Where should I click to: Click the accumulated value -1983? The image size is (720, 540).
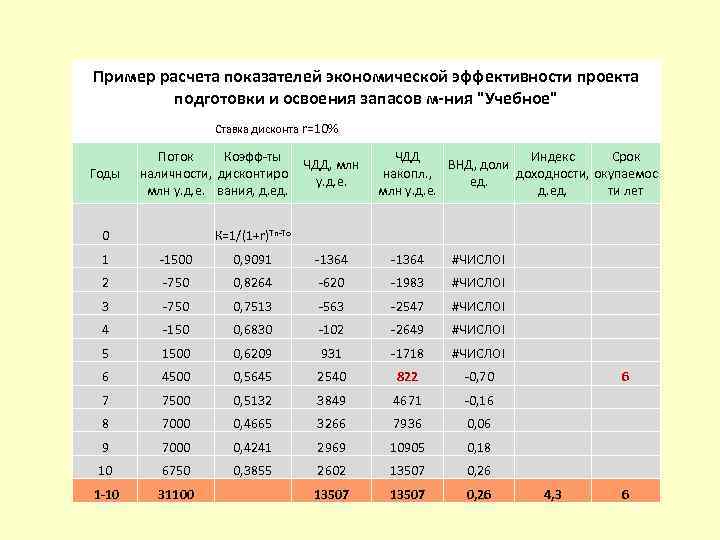tap(407, 282)
